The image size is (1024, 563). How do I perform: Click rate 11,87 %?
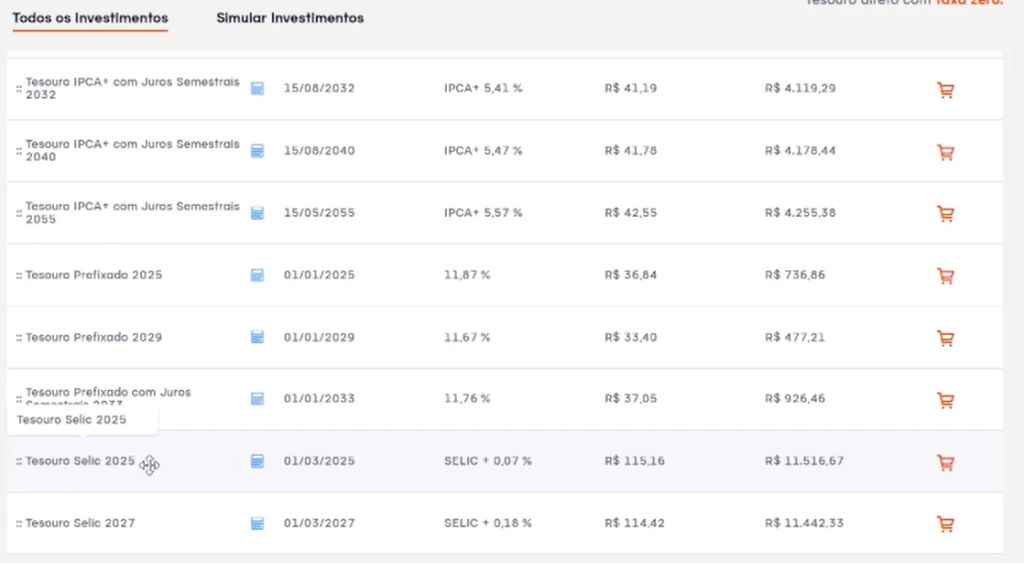(467, 275)
